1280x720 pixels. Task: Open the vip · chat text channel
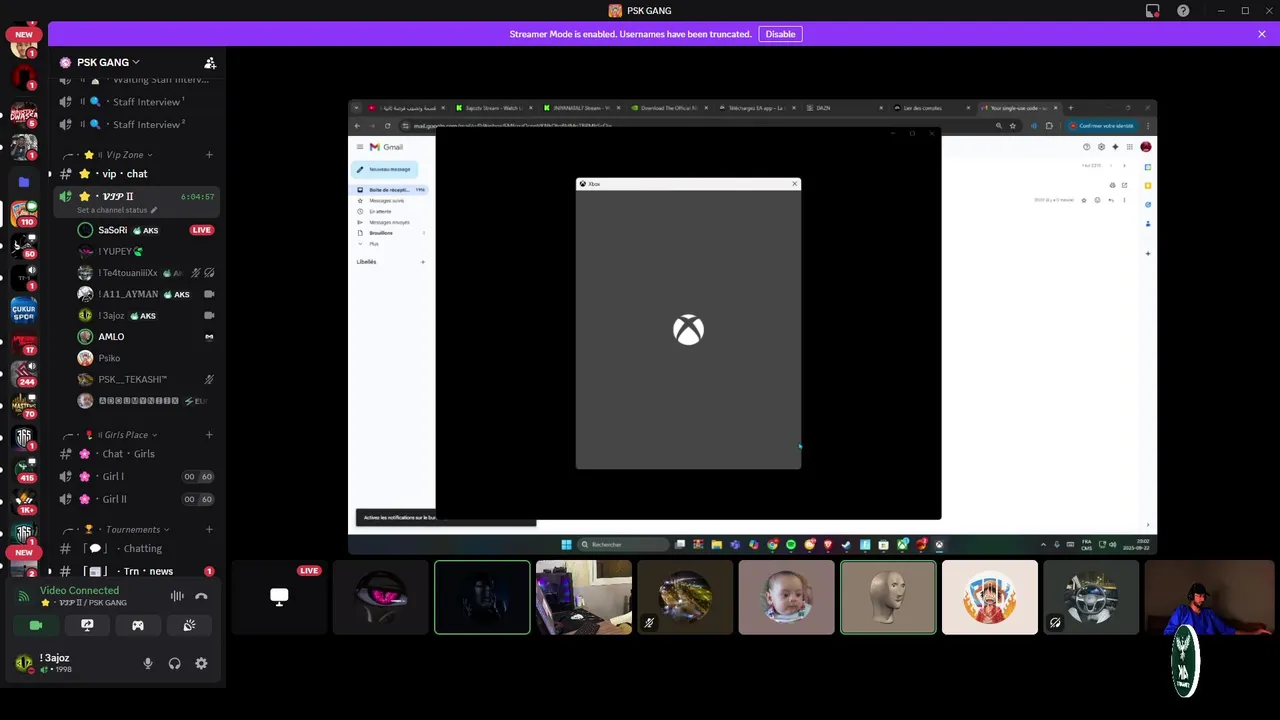[x=135, y=174]
